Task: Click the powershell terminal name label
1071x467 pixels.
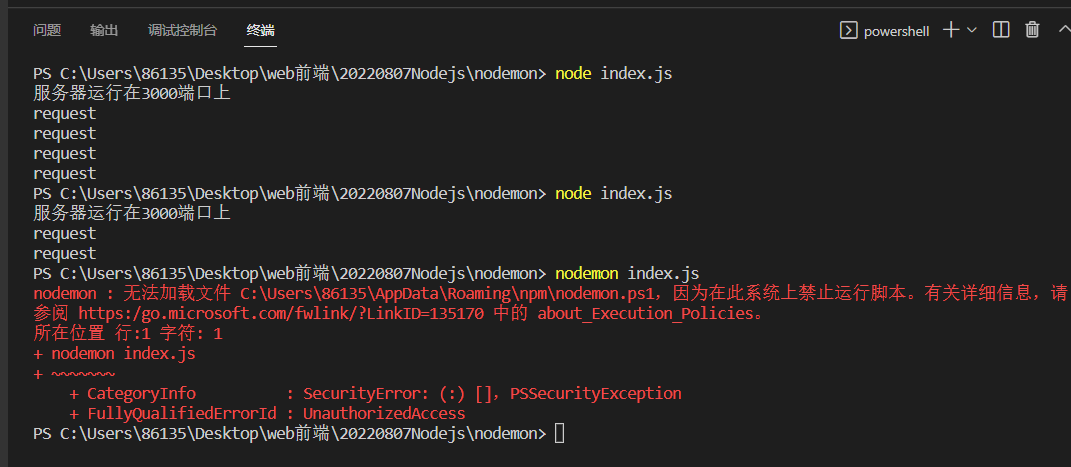Action: (x=897, y=31)
